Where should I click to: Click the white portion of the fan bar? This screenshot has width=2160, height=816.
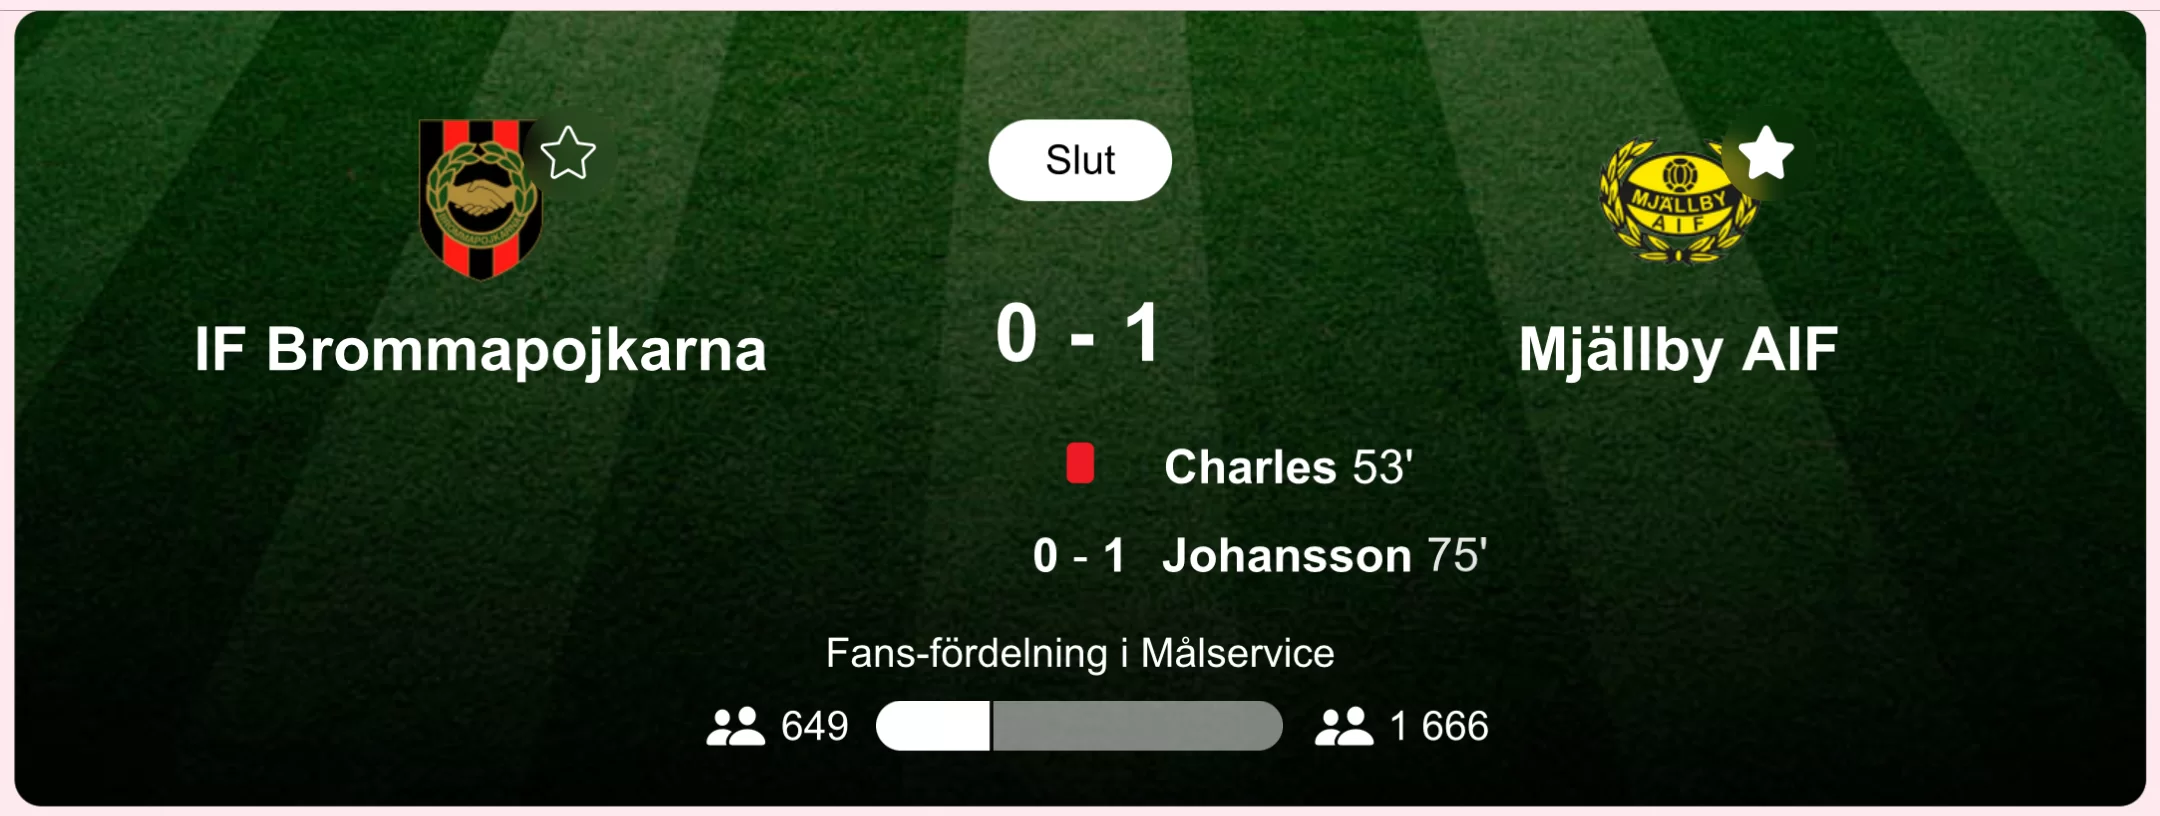point(932,726)
